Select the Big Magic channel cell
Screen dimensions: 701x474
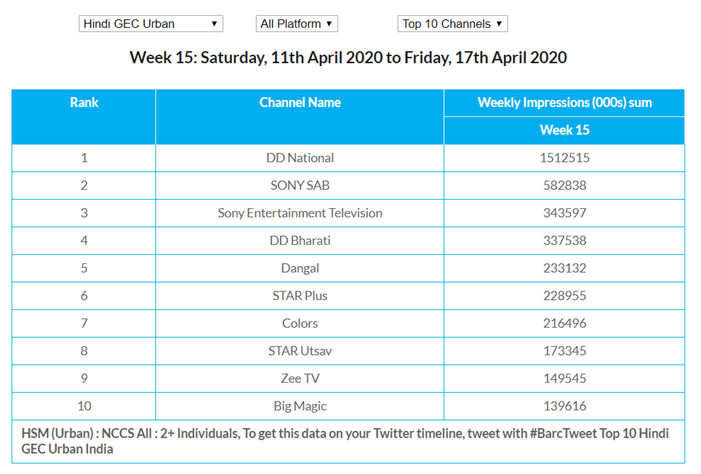pos(300,406)
